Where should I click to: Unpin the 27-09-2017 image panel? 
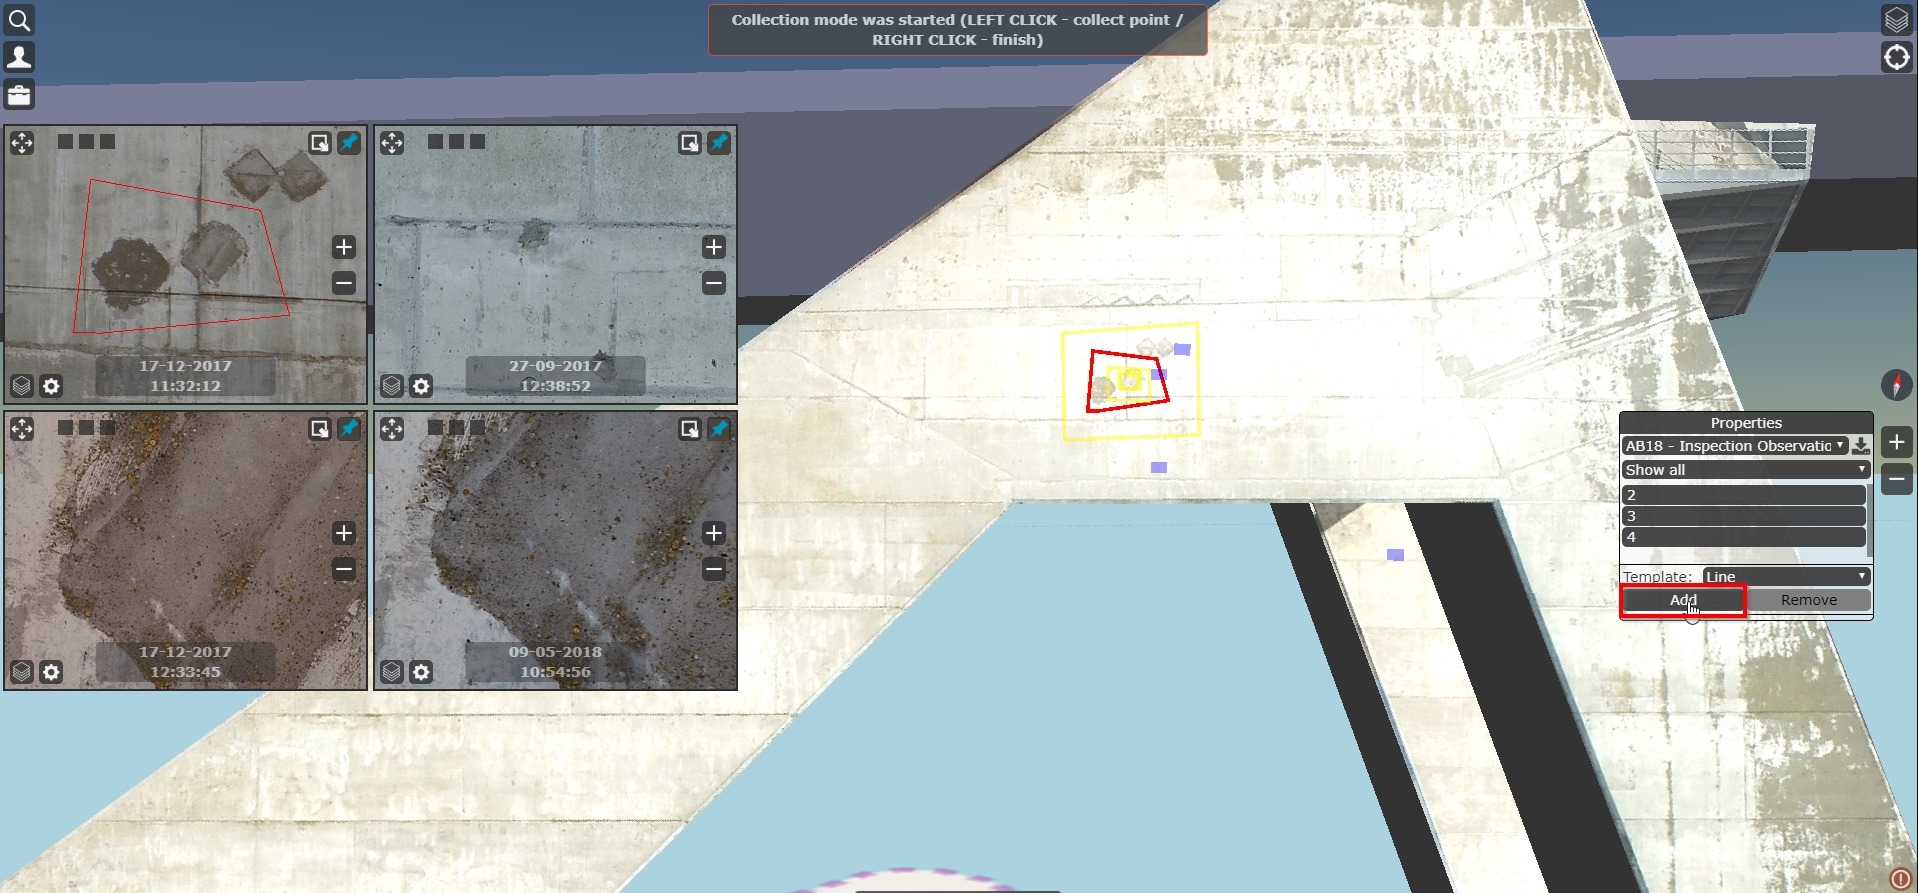click(x=719, y=143)
